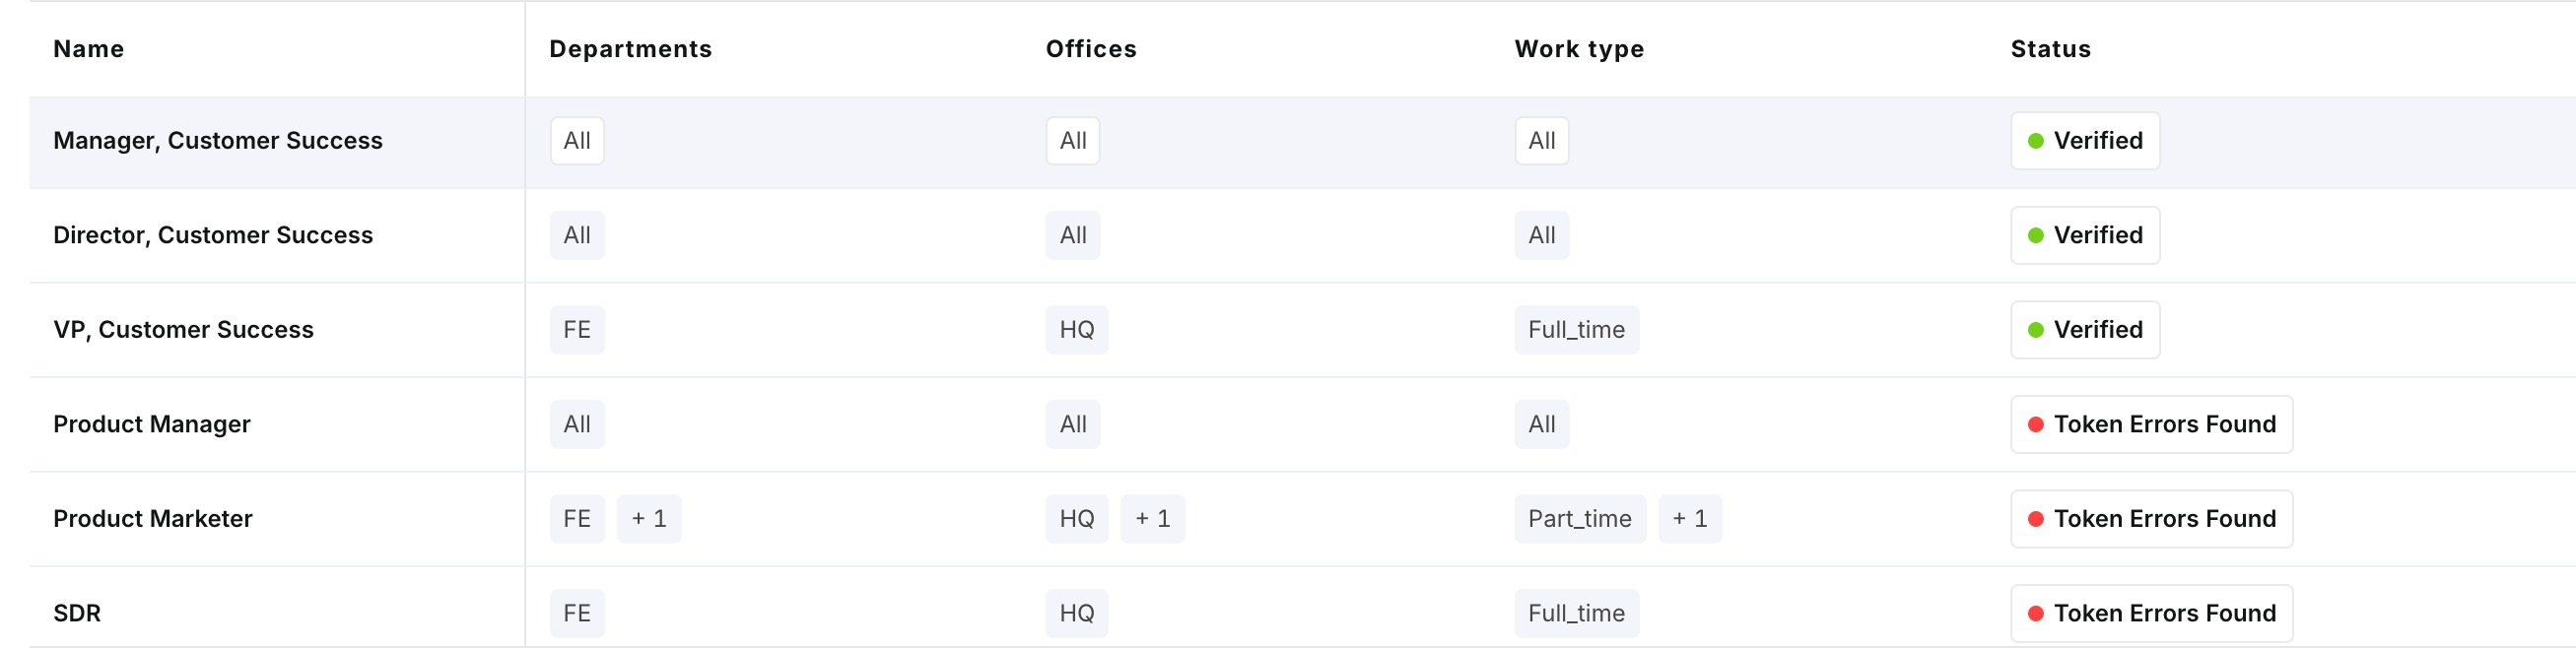Click the Product Marketer name

coord(152,519)
